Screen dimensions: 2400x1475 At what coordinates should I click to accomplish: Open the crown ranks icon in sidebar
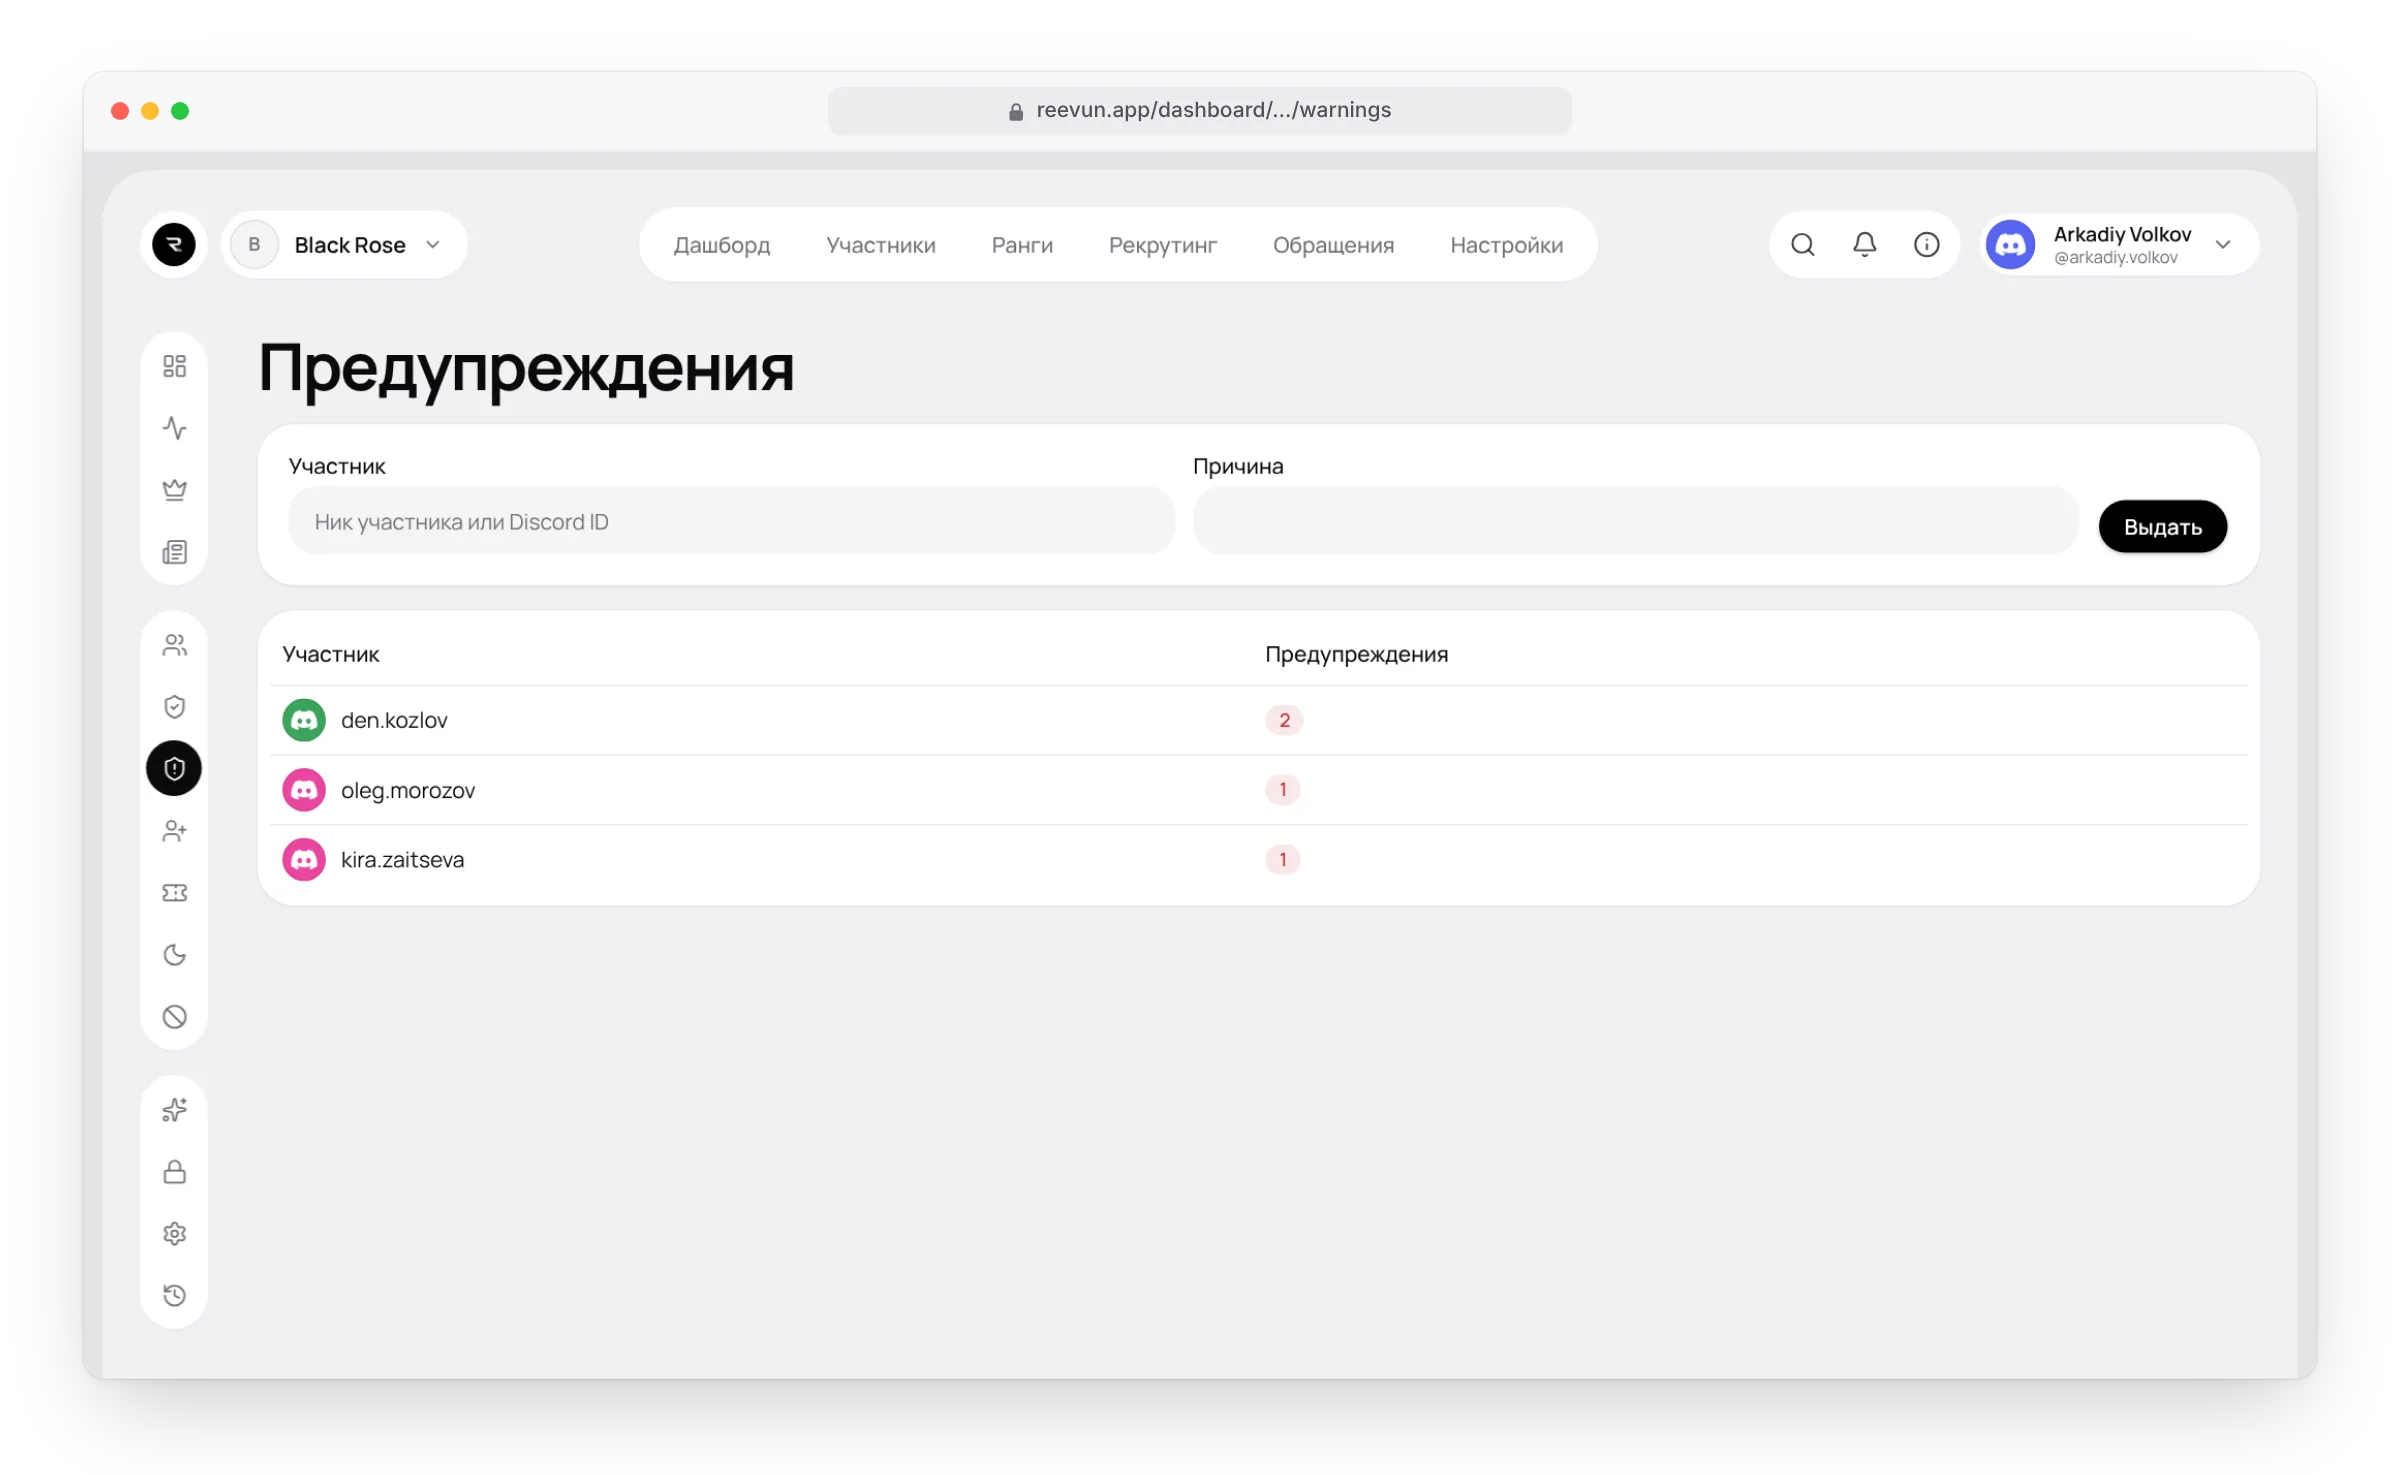[174, 490]
